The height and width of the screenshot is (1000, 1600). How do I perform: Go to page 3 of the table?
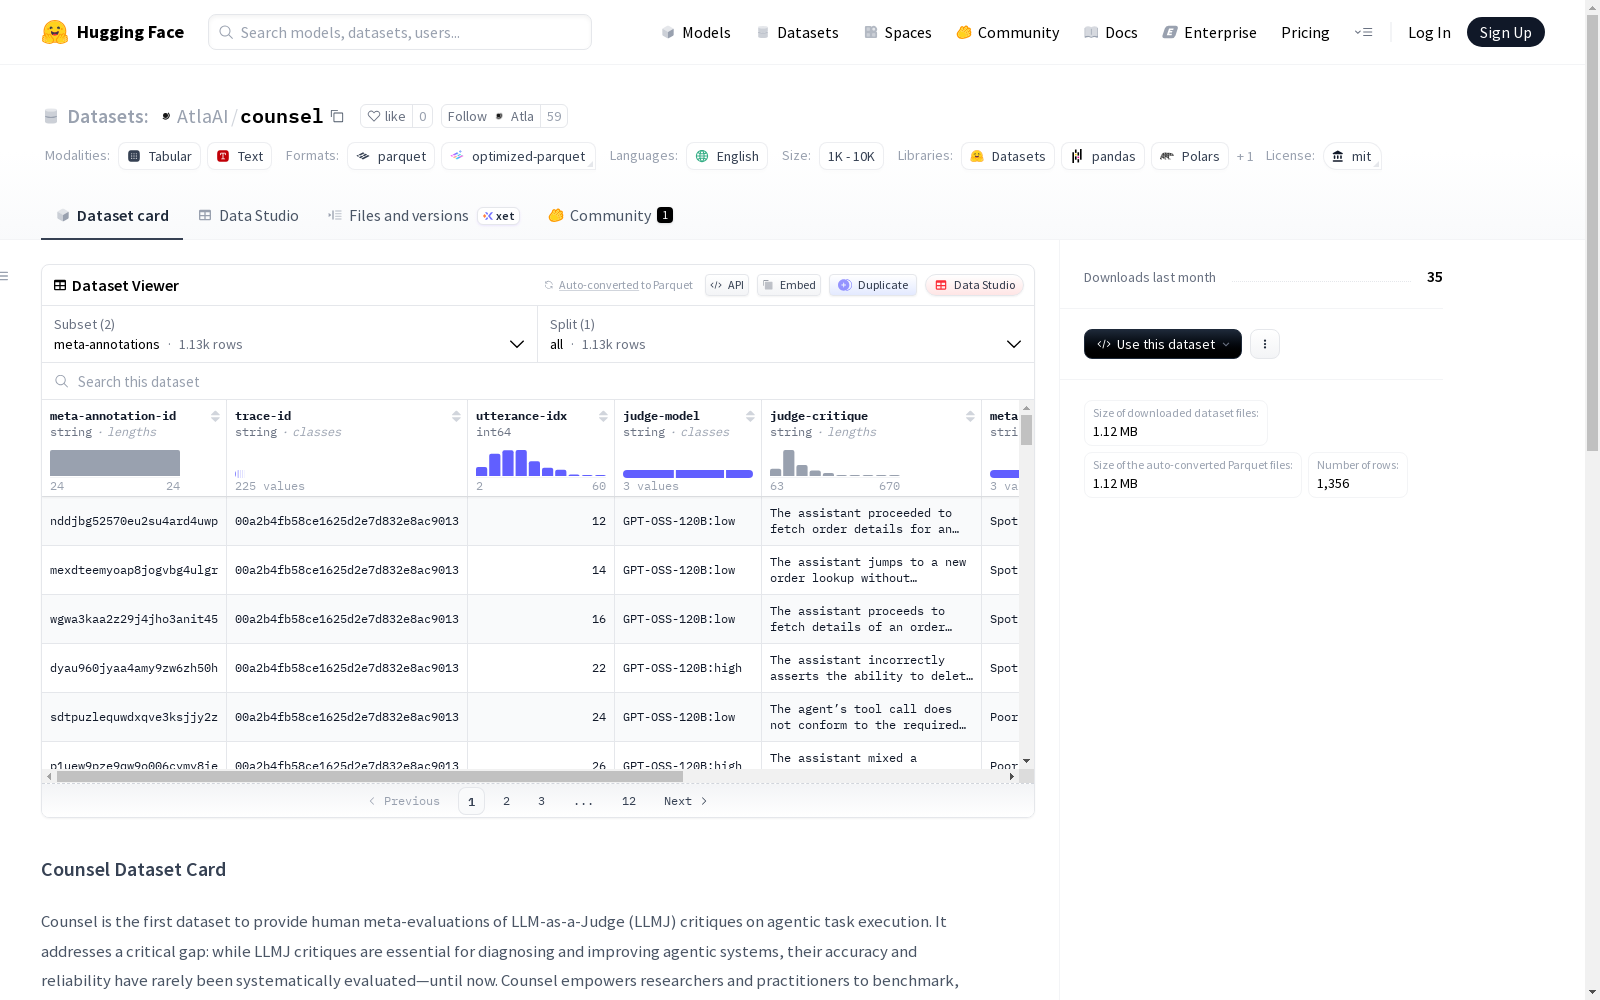(x=542, y=801)
